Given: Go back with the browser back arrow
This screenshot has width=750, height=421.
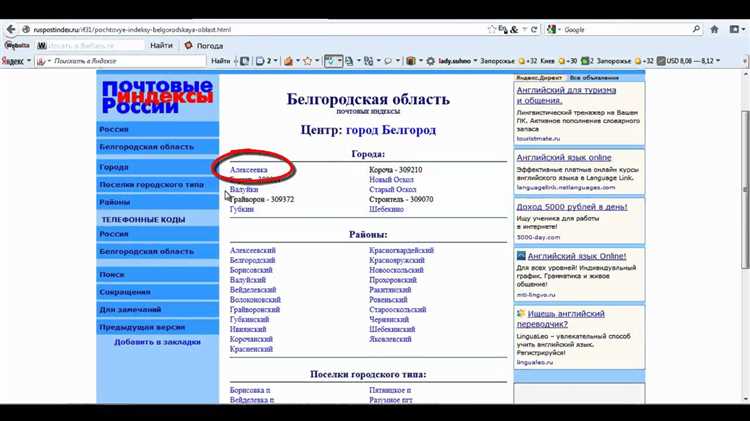Looking at the screenshot, I should 11,29.
